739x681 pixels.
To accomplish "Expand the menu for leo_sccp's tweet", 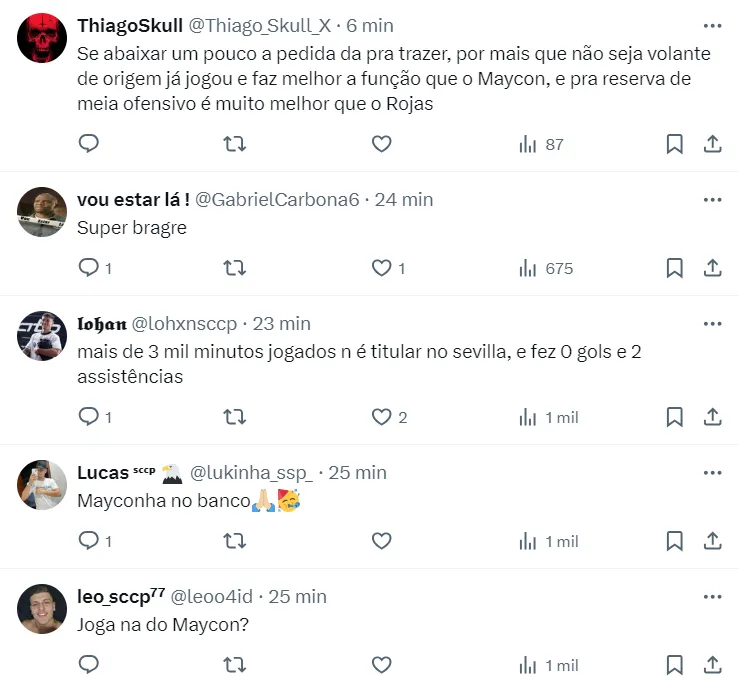I will tap(712, 597).
